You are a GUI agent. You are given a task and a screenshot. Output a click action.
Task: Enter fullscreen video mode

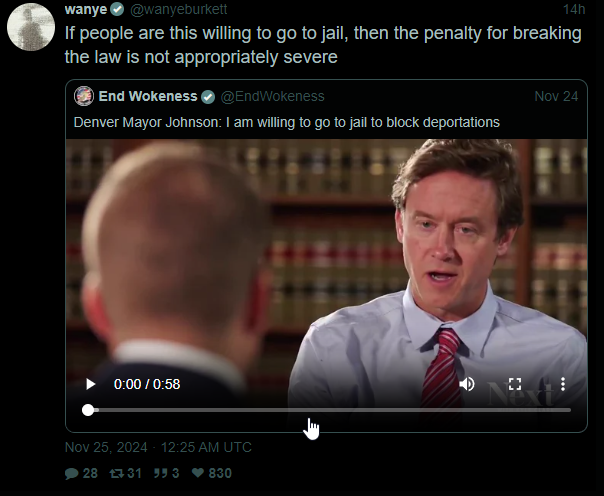515,384
